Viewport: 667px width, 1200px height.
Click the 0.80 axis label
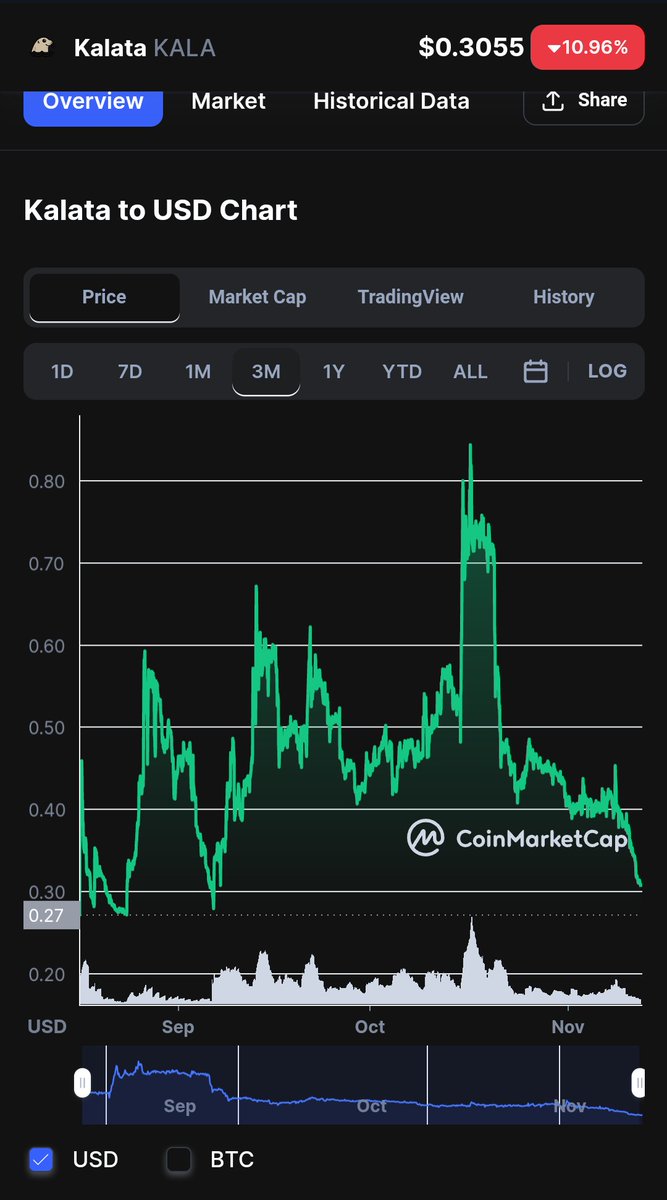click(x=45, y=481)
